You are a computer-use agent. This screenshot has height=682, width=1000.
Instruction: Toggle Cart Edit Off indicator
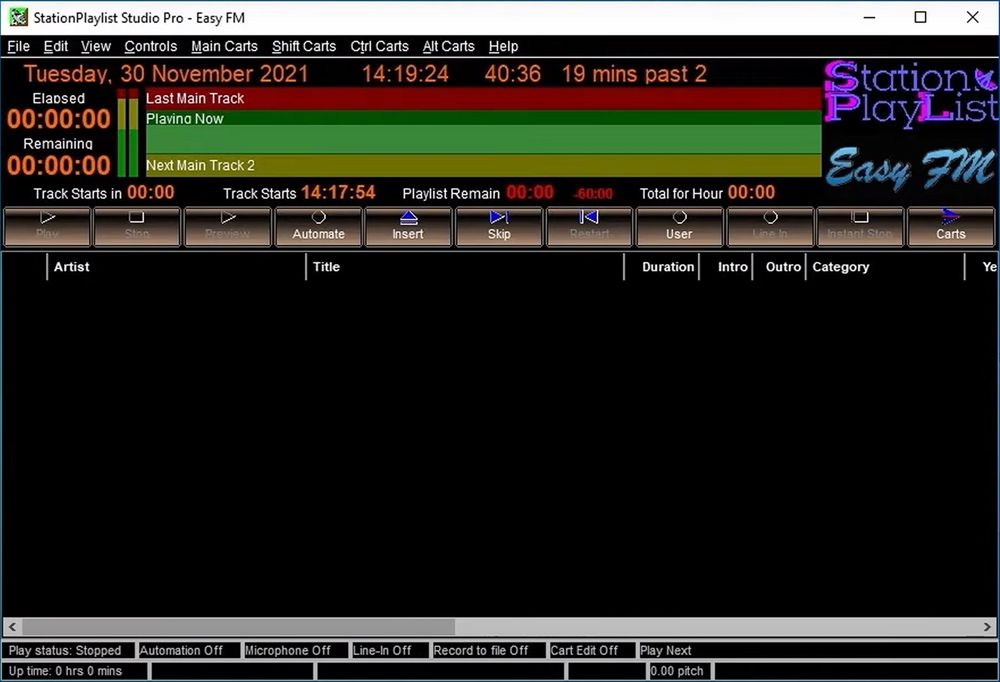point(592,650)
